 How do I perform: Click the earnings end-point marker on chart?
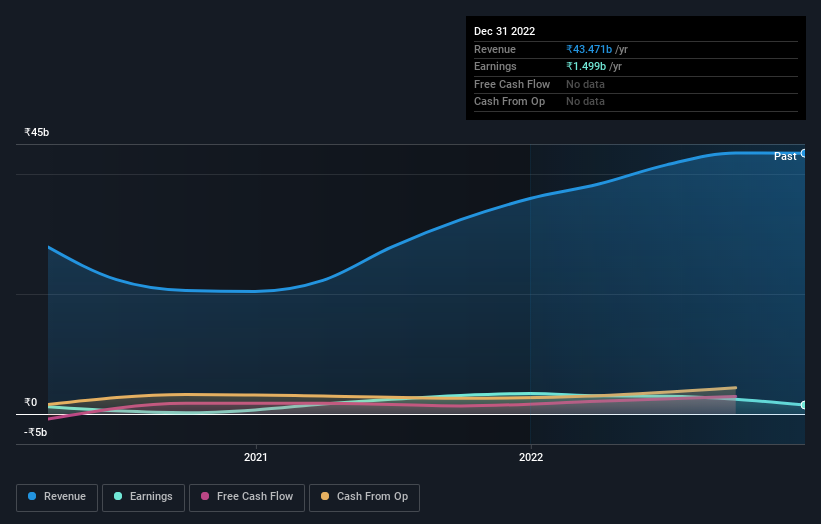[x=804, y=405]
